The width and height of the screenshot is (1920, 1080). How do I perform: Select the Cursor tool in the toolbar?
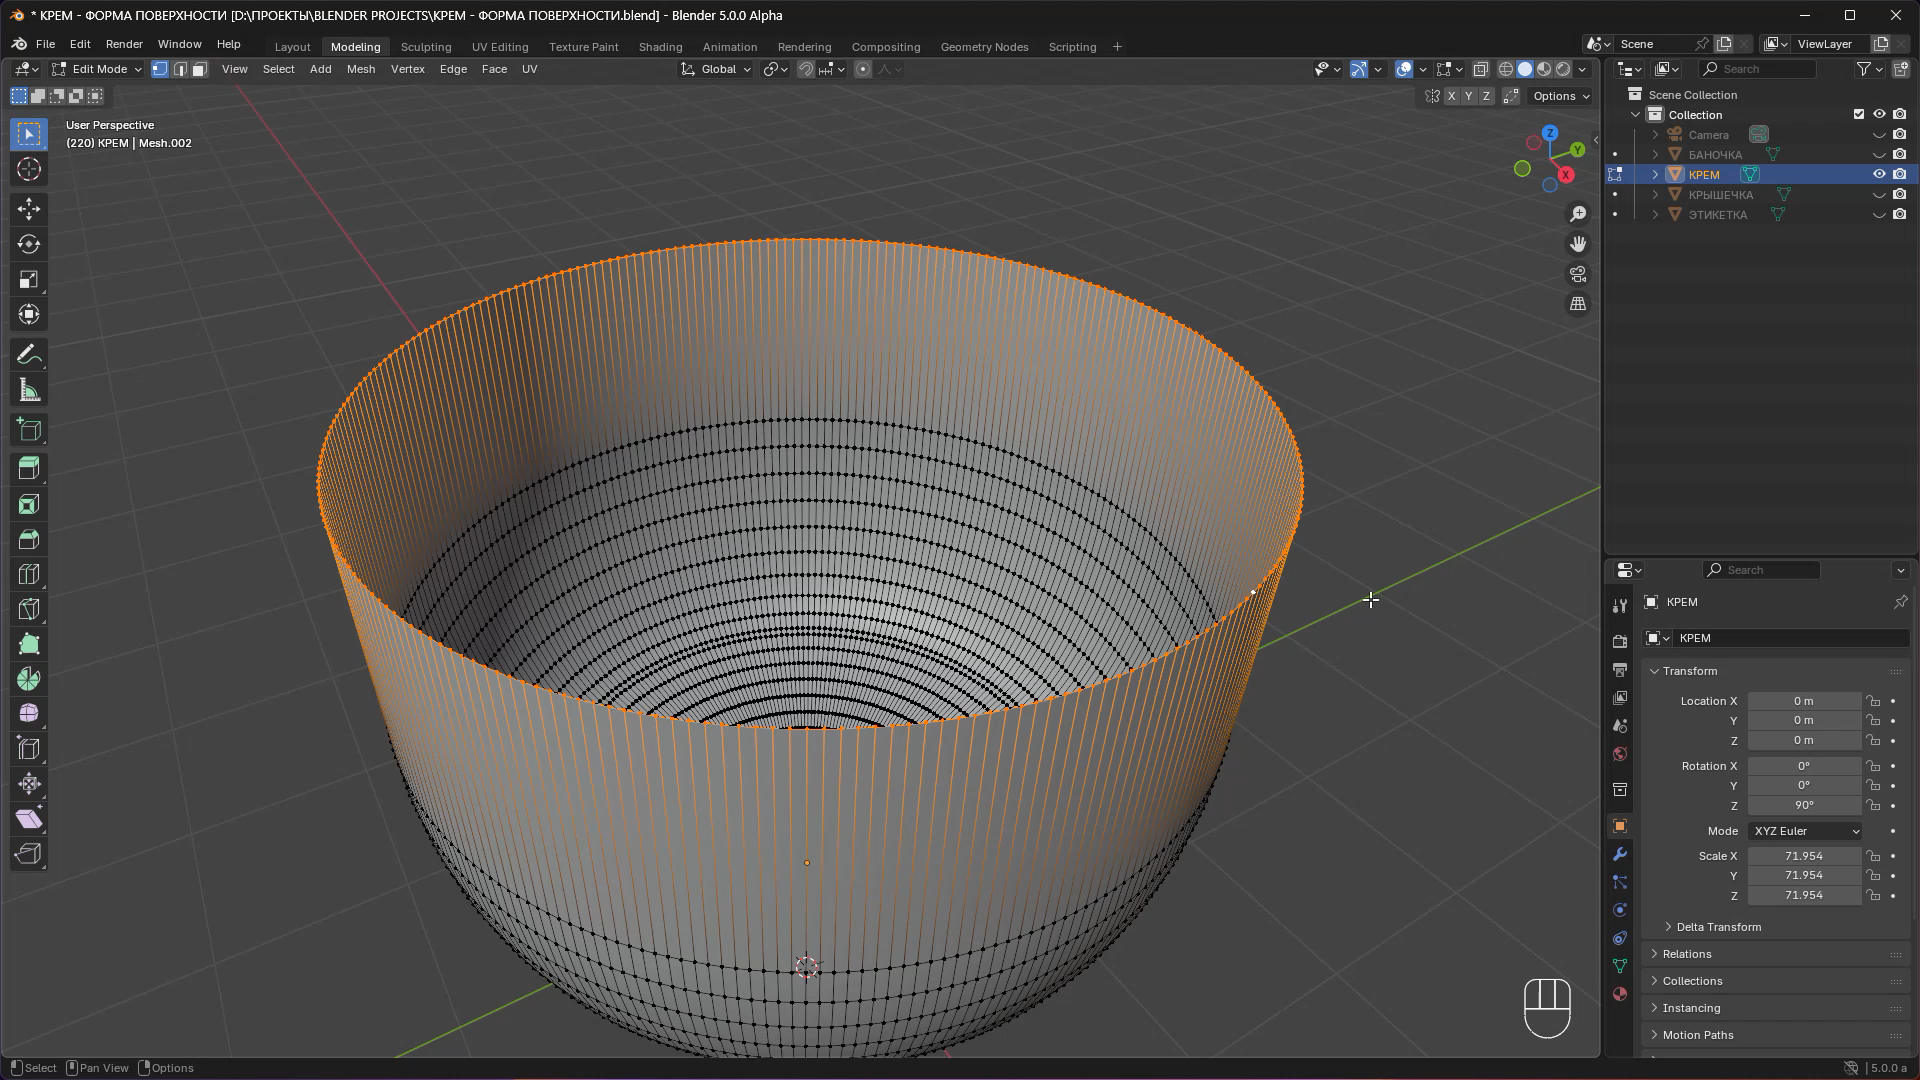coord(29,169)
